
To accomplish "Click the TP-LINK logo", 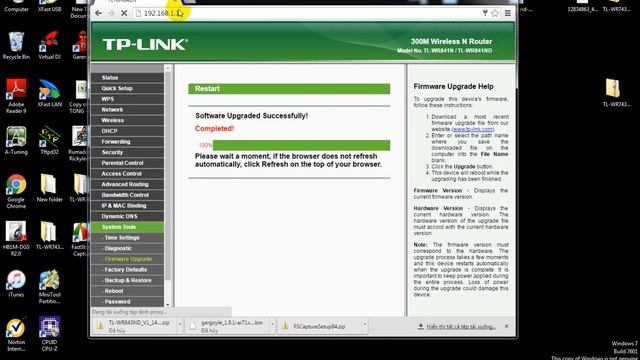I will tap(145, 44).
